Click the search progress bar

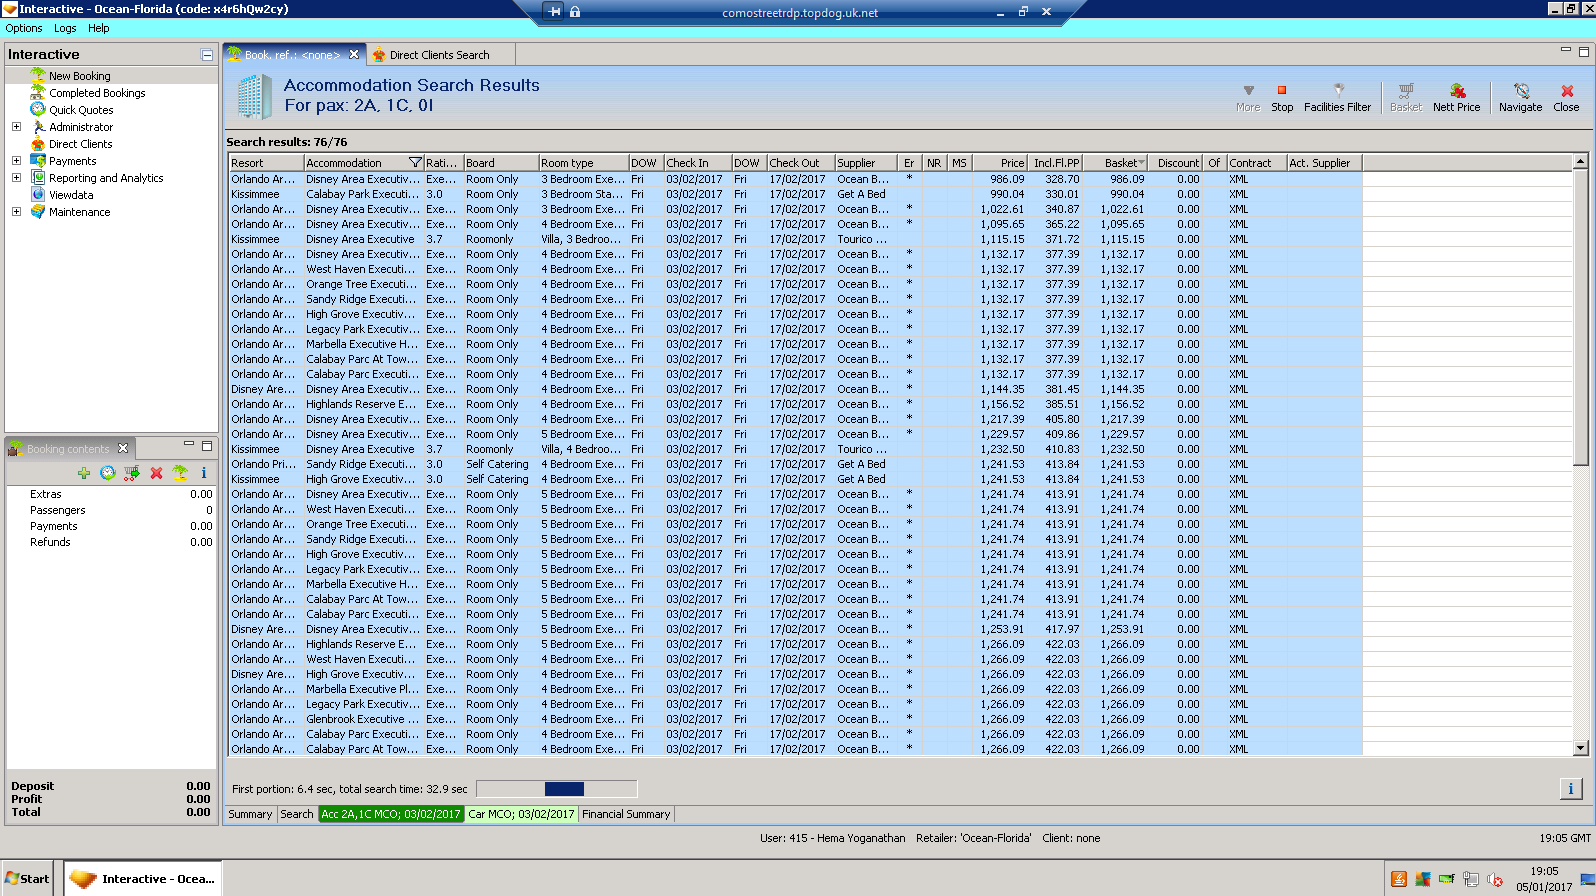coord(557,789)
